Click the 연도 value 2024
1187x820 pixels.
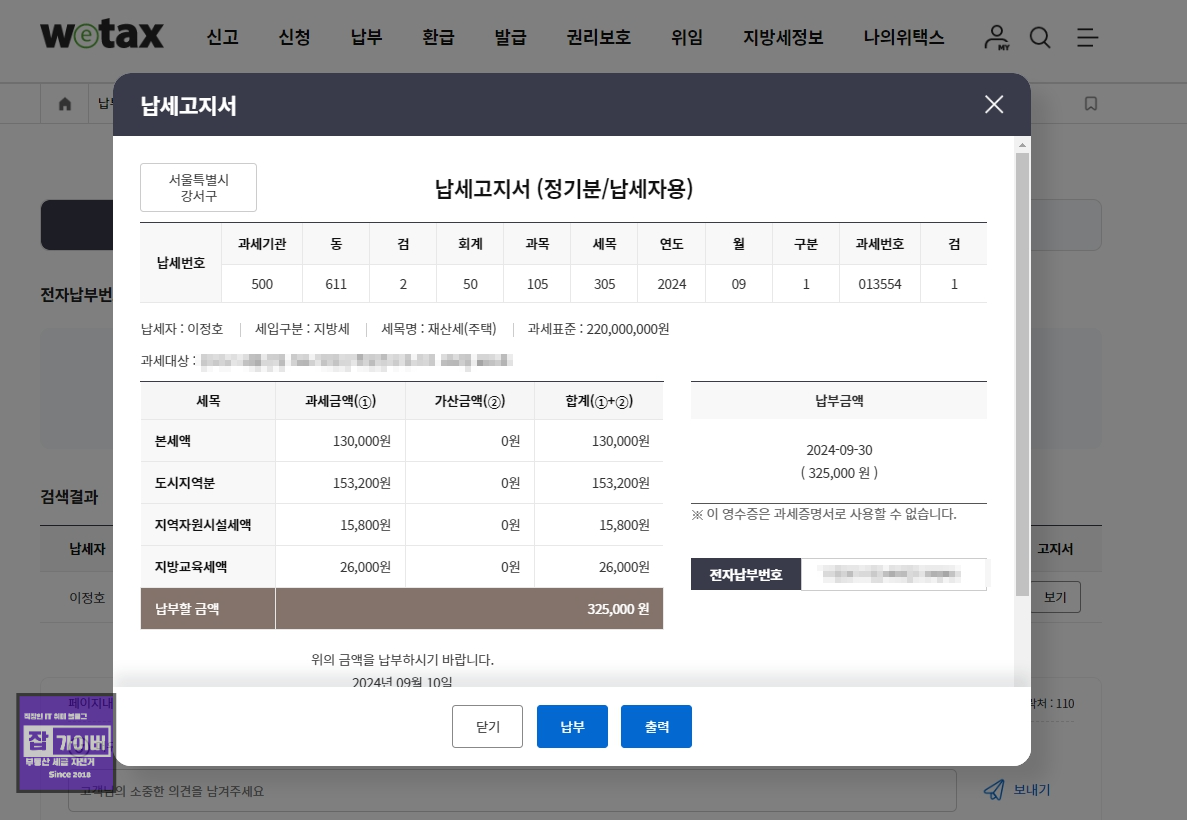click(671, 284)
